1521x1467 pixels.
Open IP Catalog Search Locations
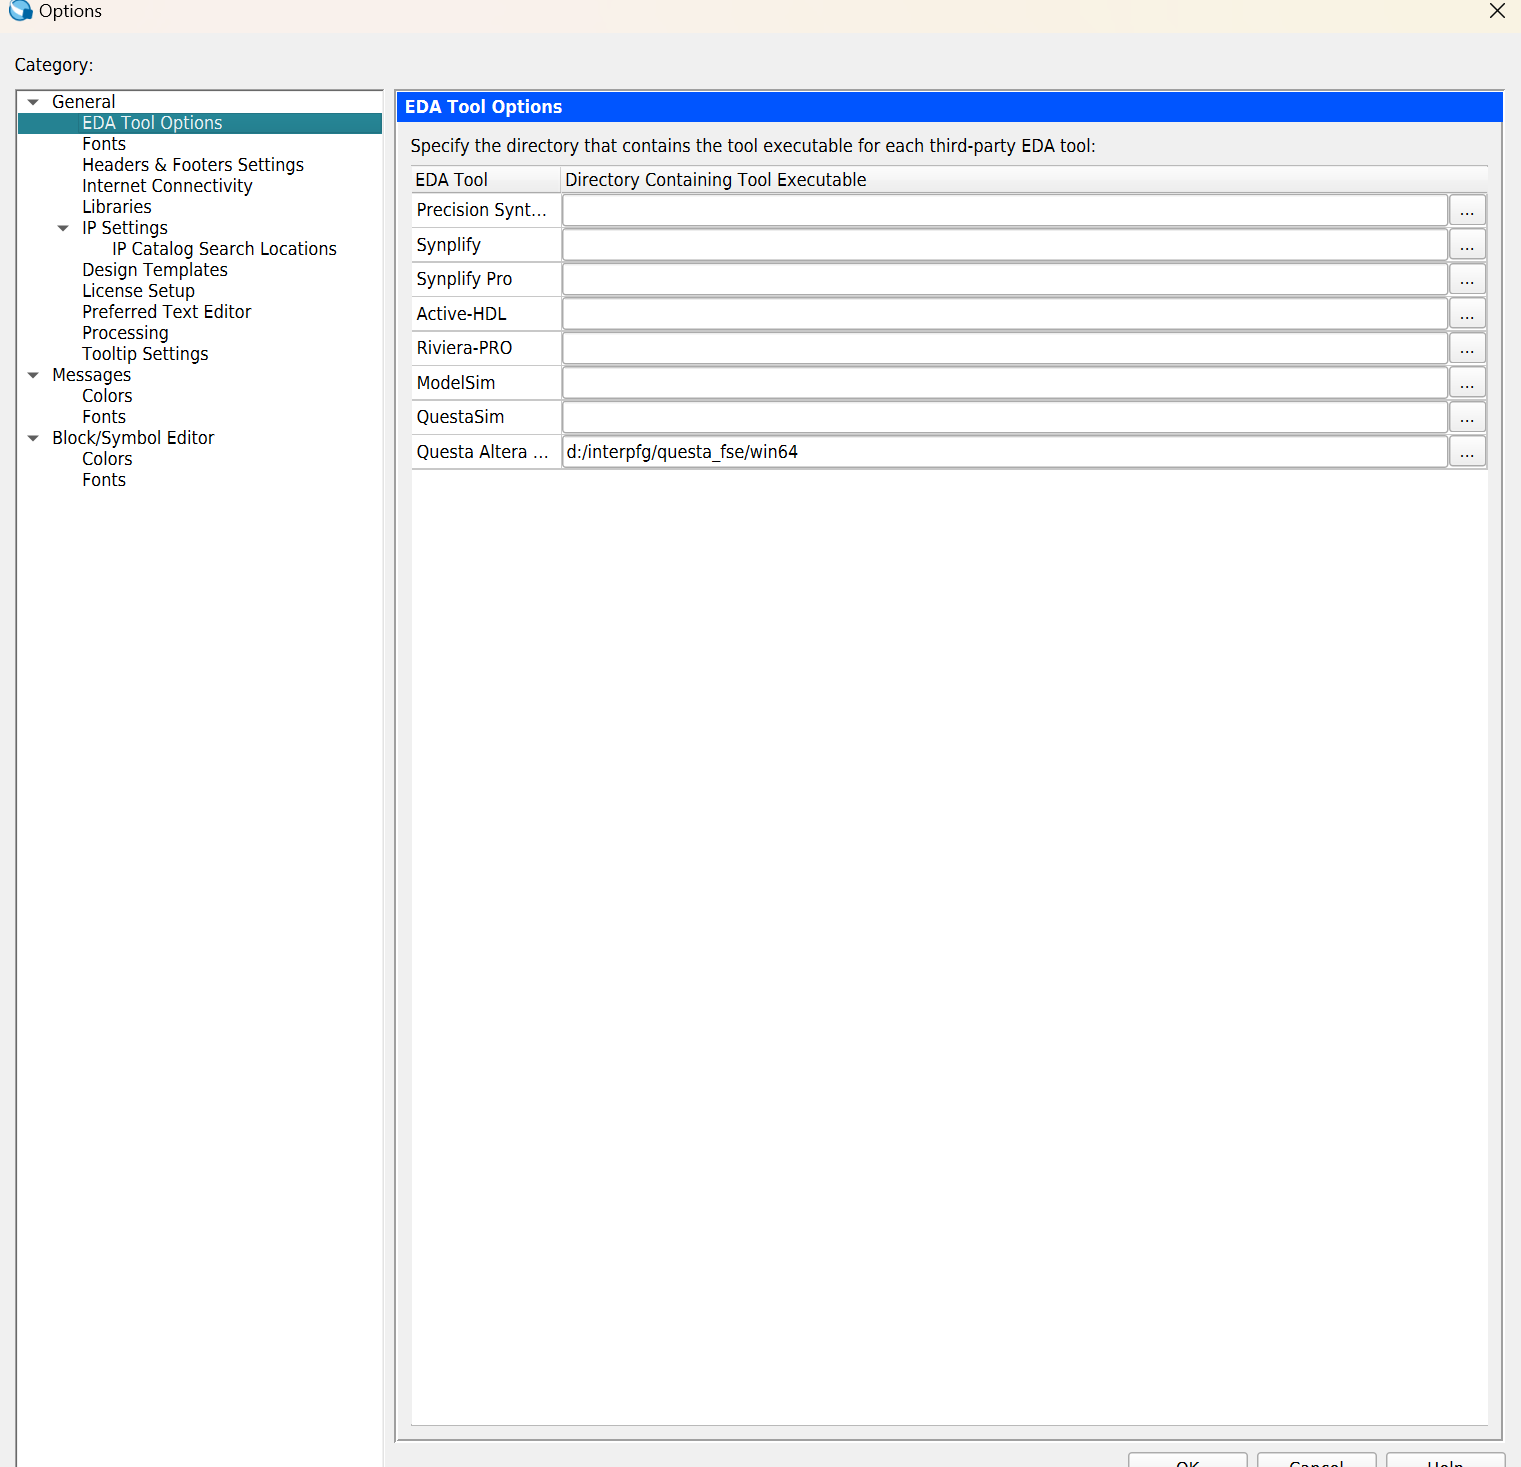(x=224, y=249)
